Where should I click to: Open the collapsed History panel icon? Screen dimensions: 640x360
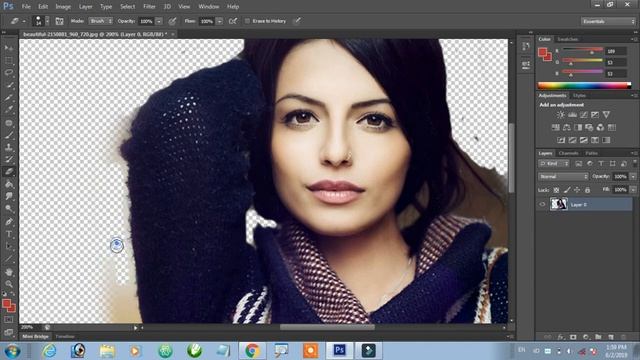click(x=526, y=47)
